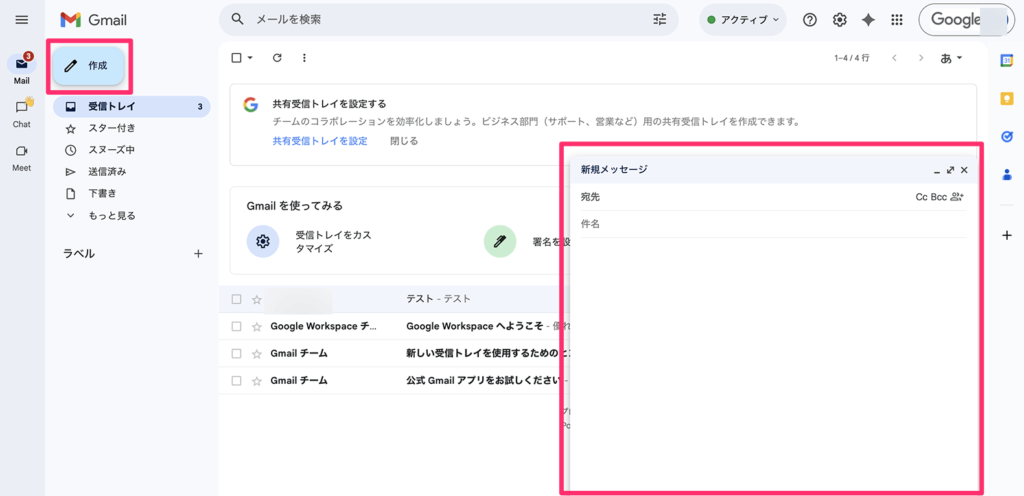The height and width of the screenshot is (496, 1024).
Task: Refresh the inbox list
Action: tap(277, 58)
